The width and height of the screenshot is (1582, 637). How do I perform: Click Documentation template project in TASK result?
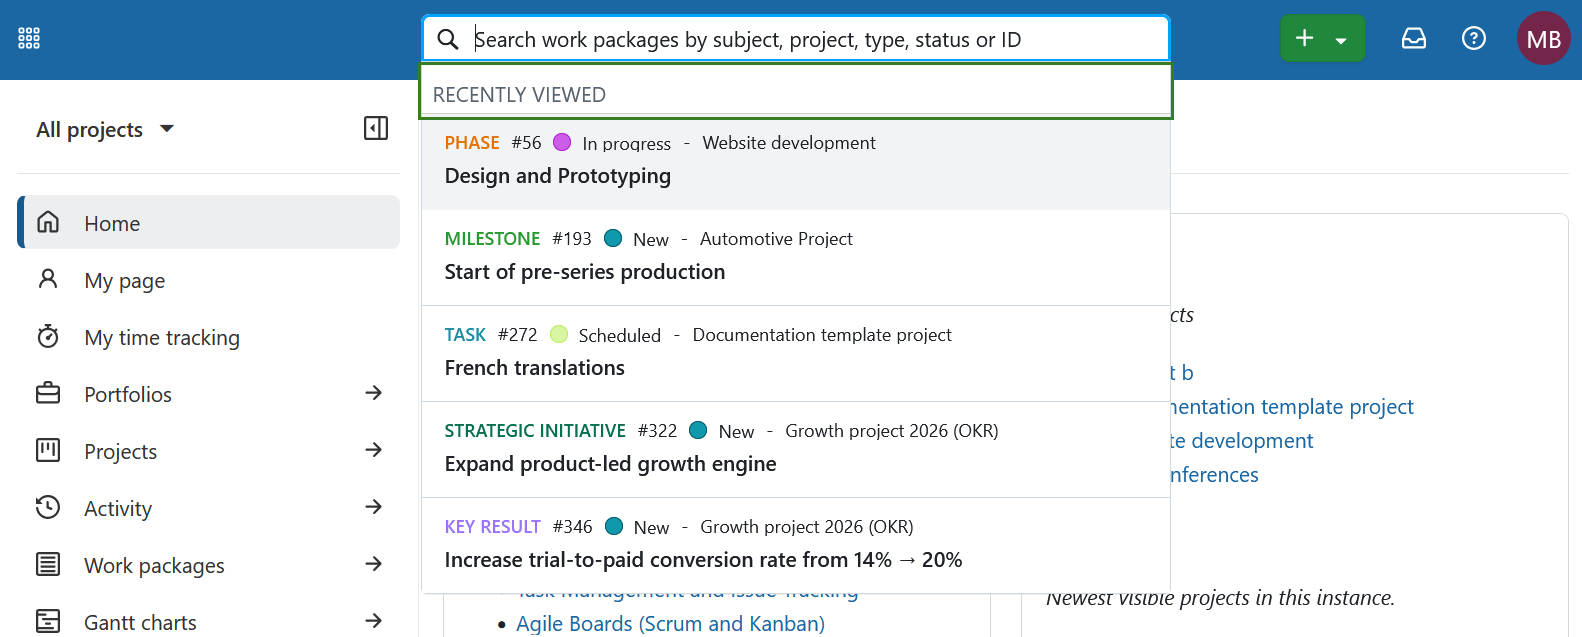(822, 335)
